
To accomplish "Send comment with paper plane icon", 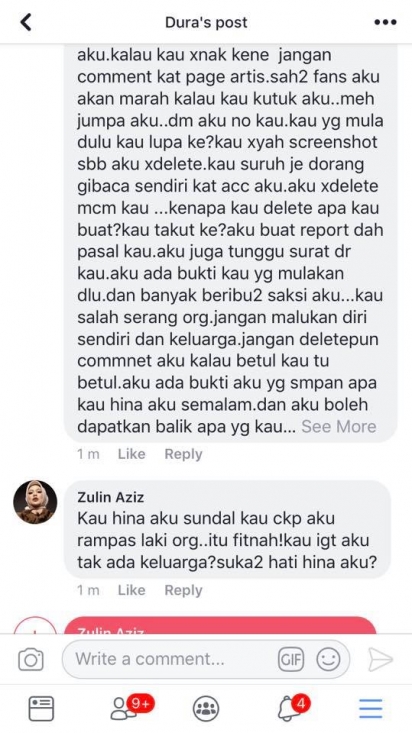I will click(x=380, y=660).
